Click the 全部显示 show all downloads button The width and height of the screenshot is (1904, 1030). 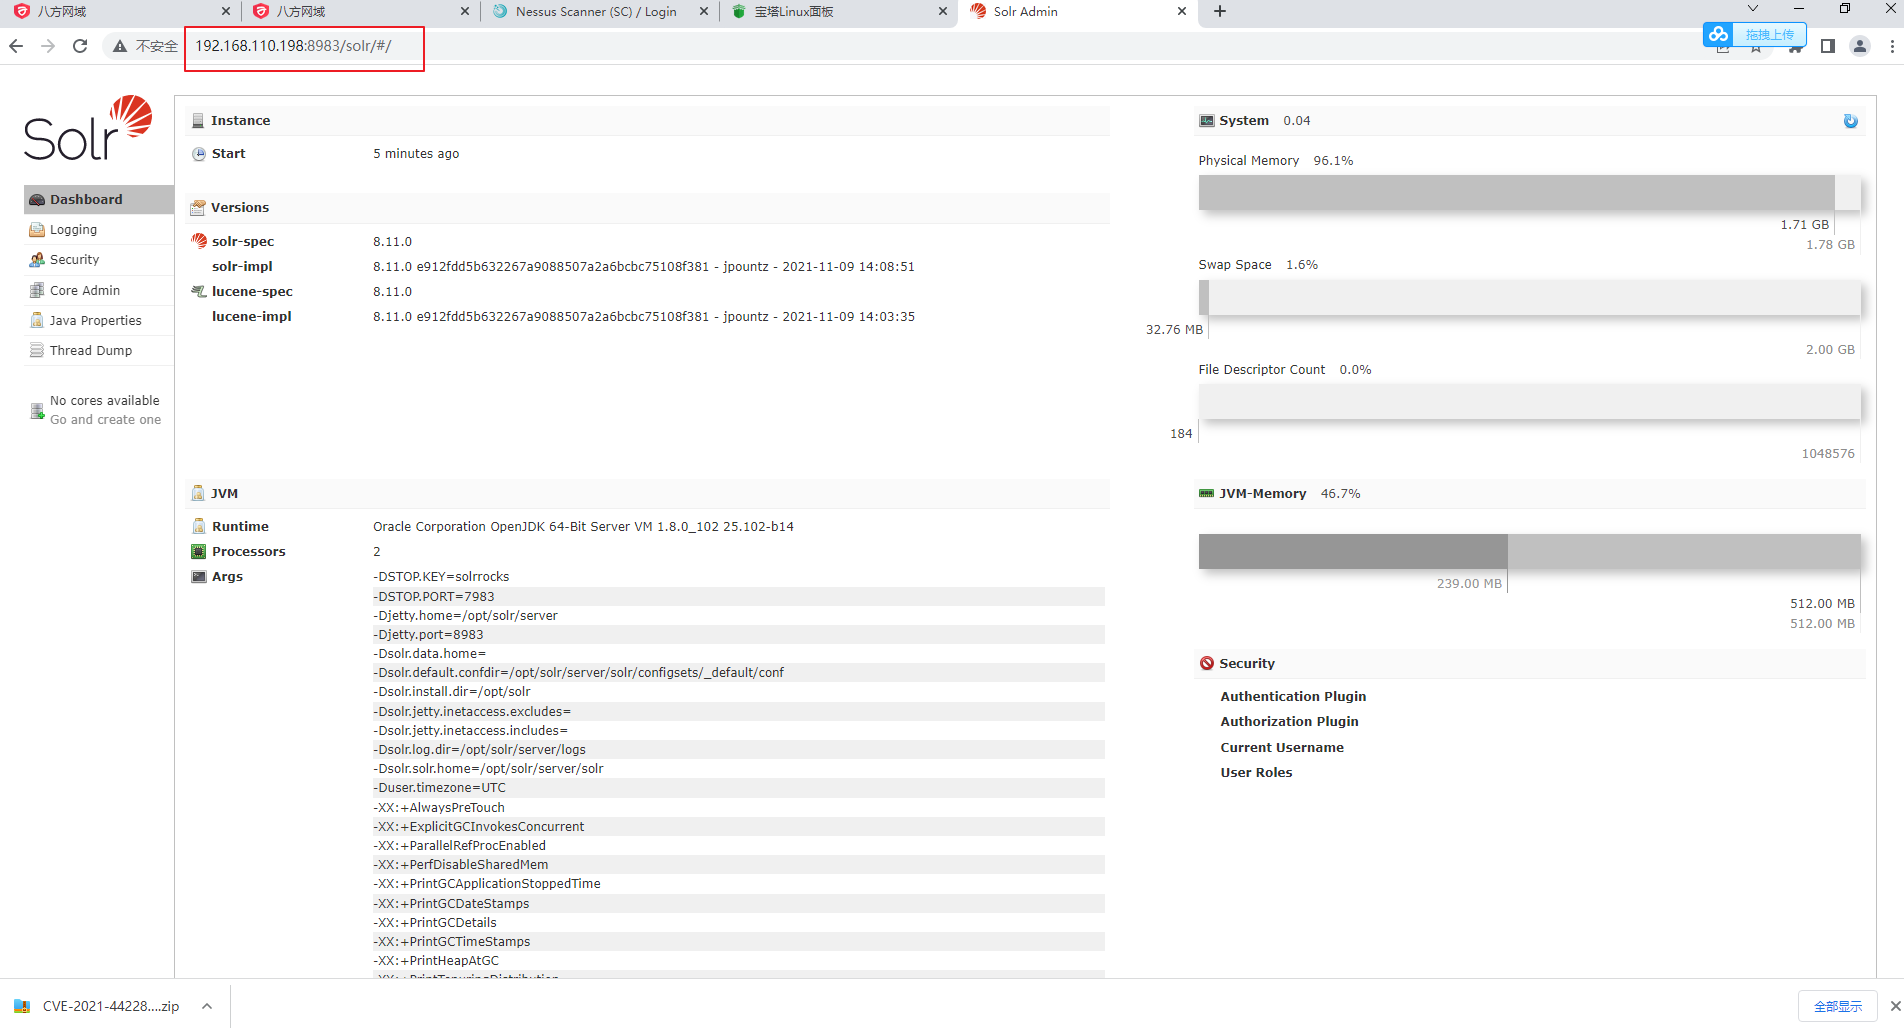tap(1837, 1006)
